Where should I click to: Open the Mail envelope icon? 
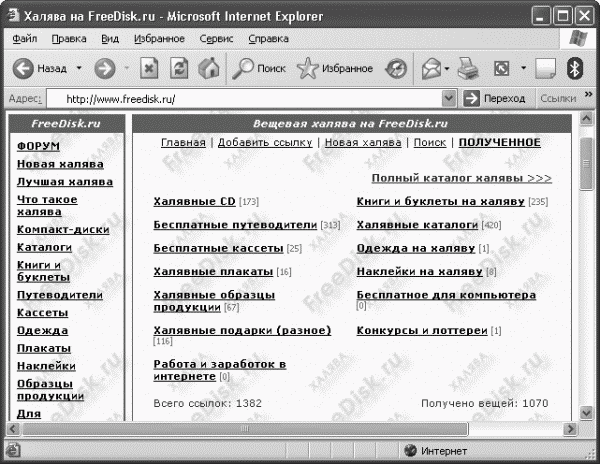click(431, 69)
